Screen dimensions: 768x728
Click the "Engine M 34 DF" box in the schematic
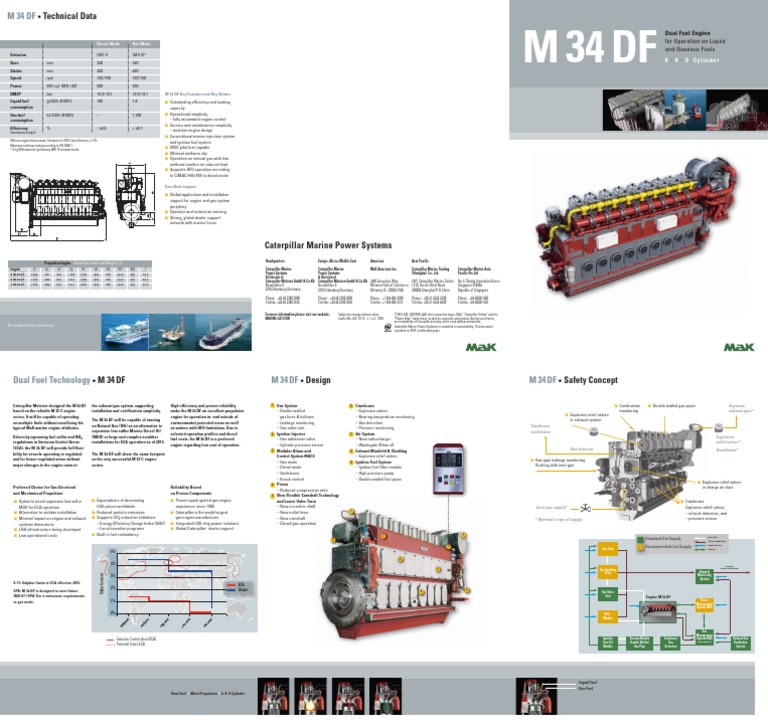[x=658, y=612]
